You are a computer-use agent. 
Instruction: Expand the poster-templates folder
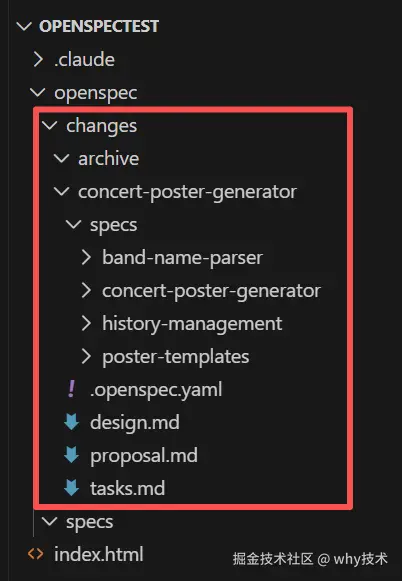pyautogui.click(x=86, y=356)
